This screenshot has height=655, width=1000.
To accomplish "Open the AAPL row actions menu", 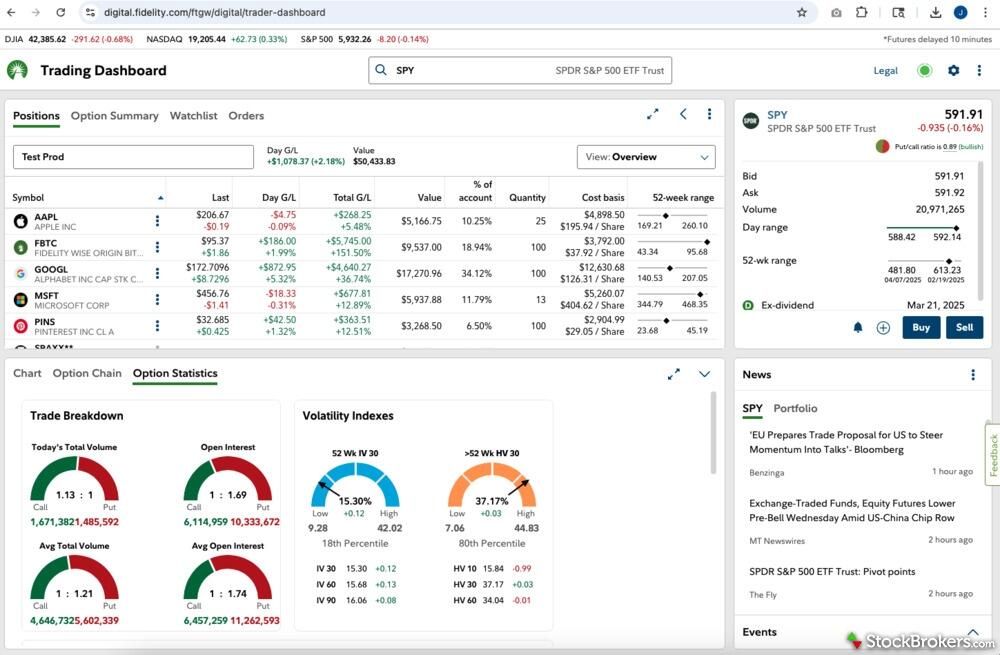I will (x=157, y=221).
